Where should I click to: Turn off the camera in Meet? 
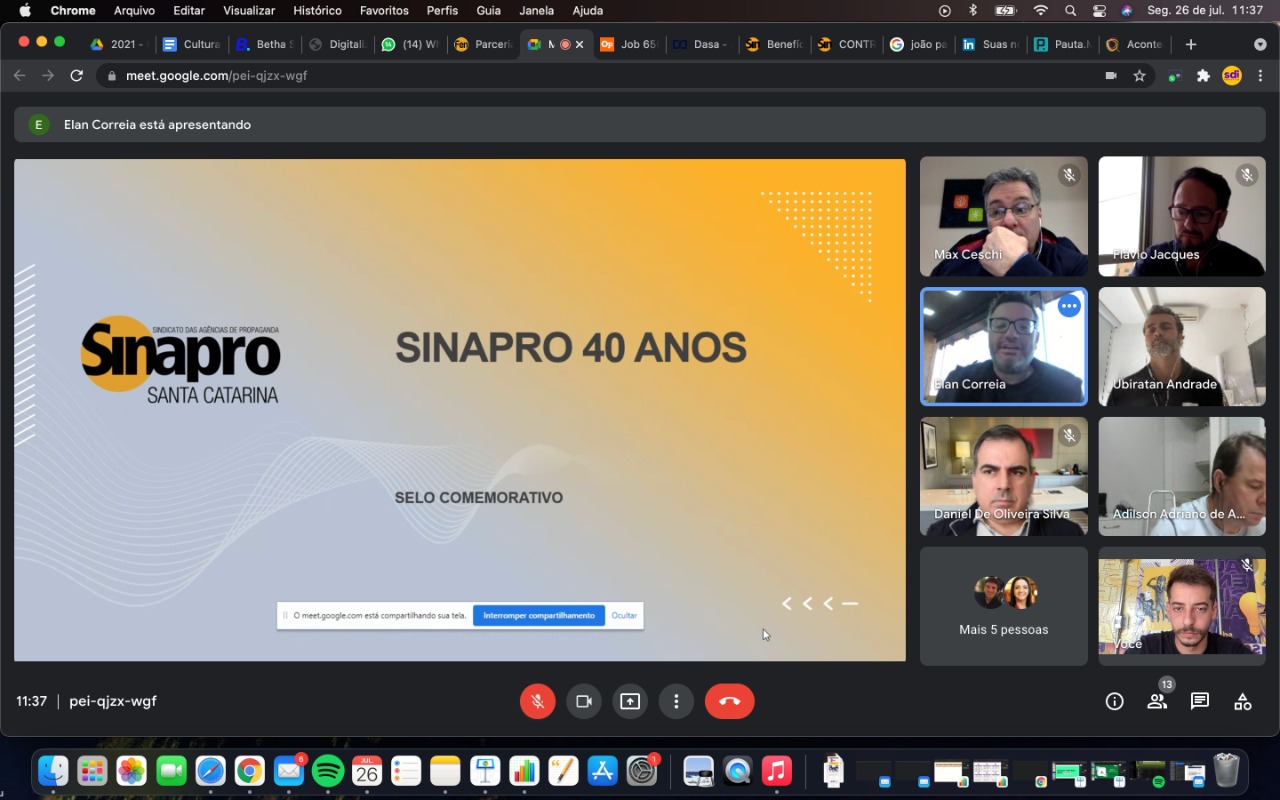(x=584, y=701)
